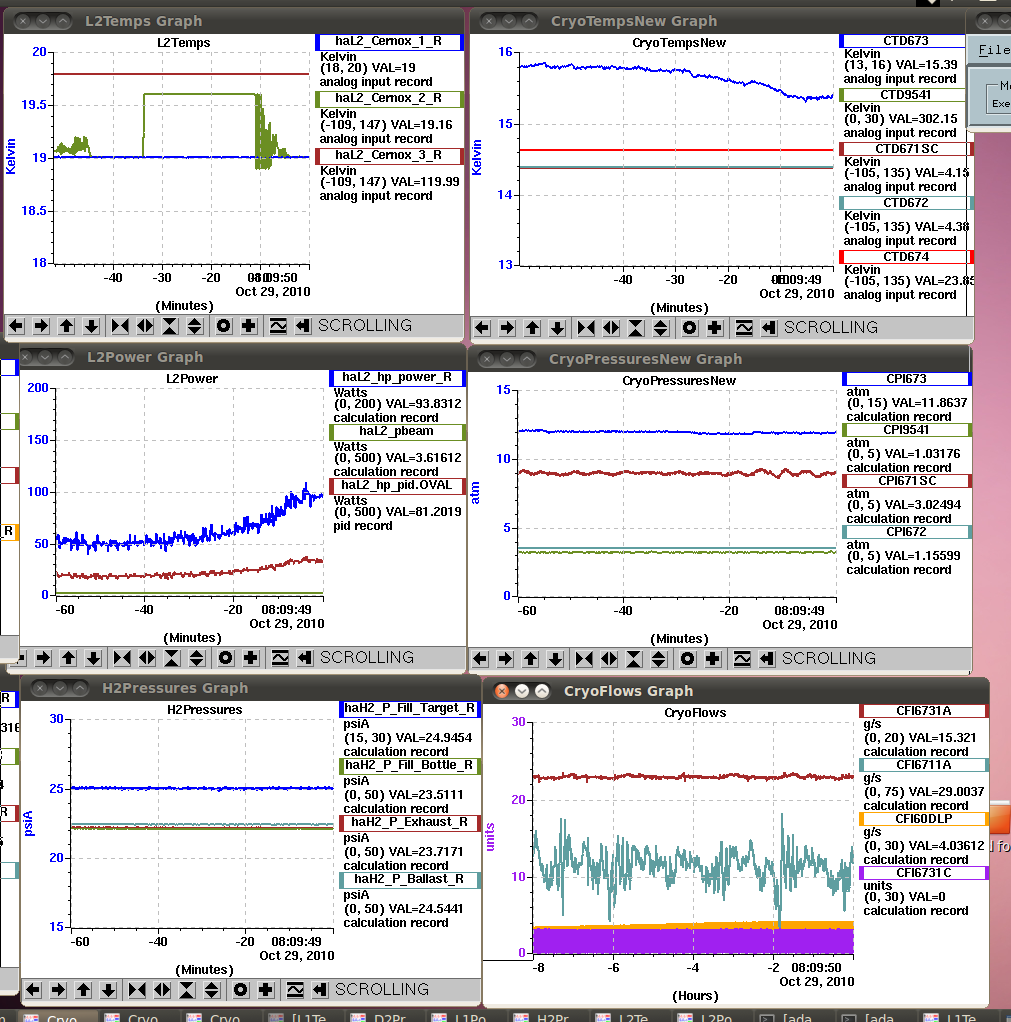The width and height of the screenshot is (1011, 1022).
Task: Select the CTD671SC curve legend label
Action: (906, 149)
